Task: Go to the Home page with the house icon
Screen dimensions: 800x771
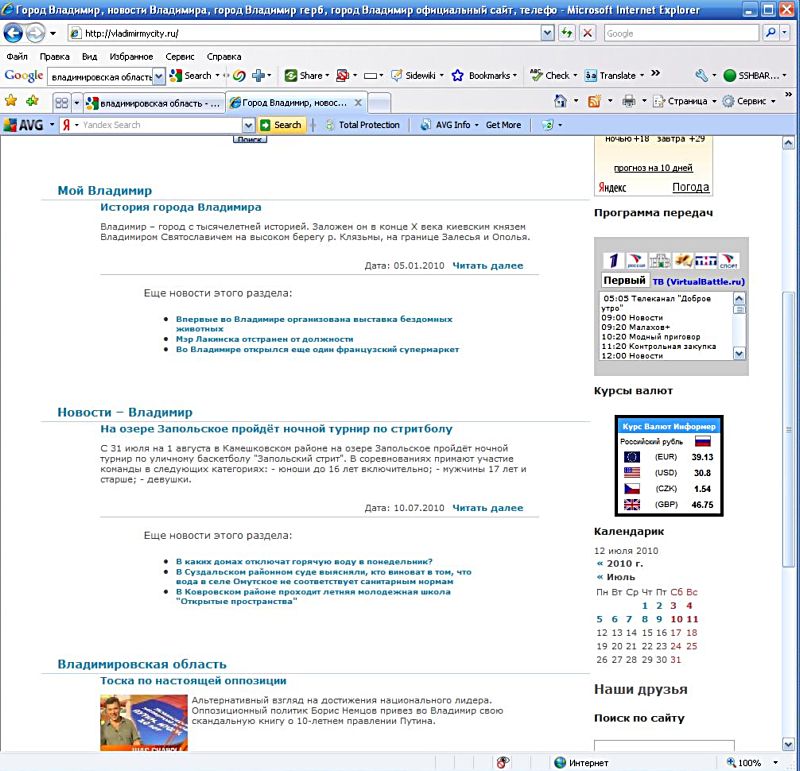Action: pos(560,101)
